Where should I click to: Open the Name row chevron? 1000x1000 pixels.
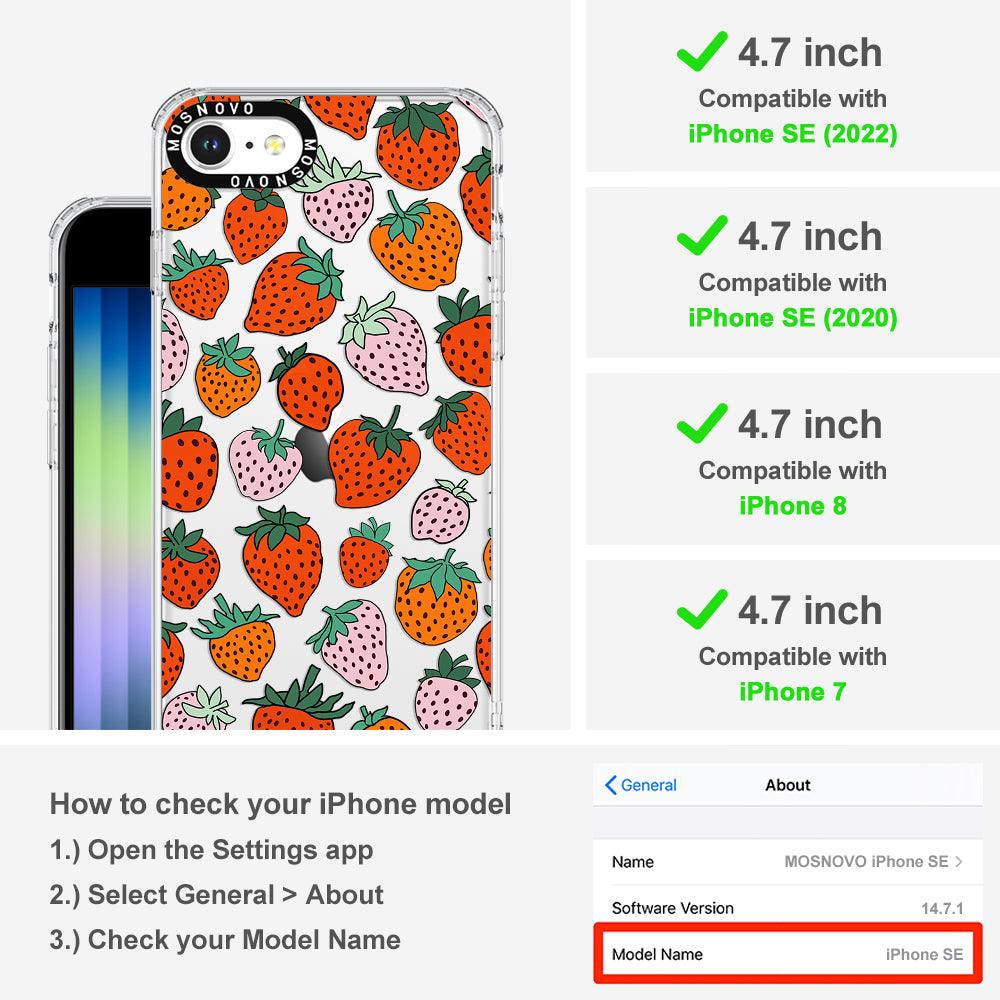[959, 862]
